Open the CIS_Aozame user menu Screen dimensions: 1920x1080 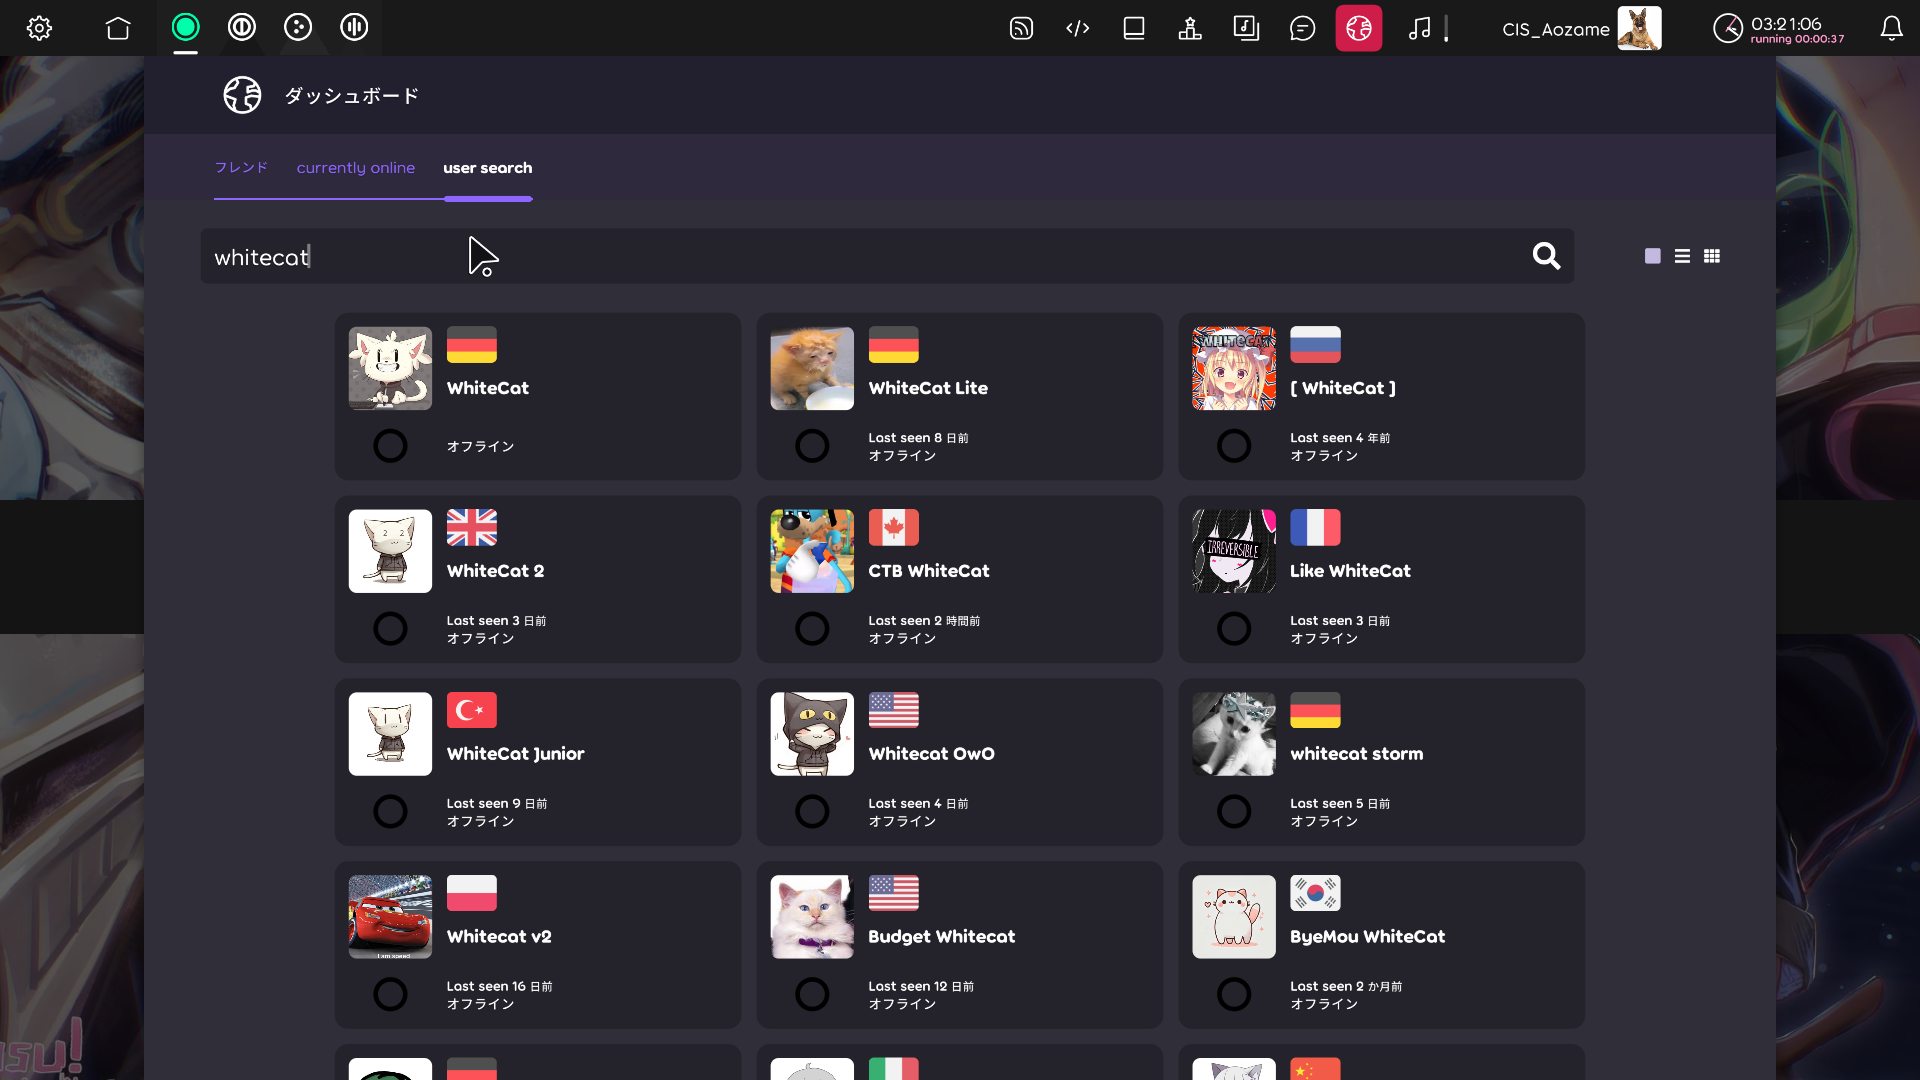click(1581, 28)
